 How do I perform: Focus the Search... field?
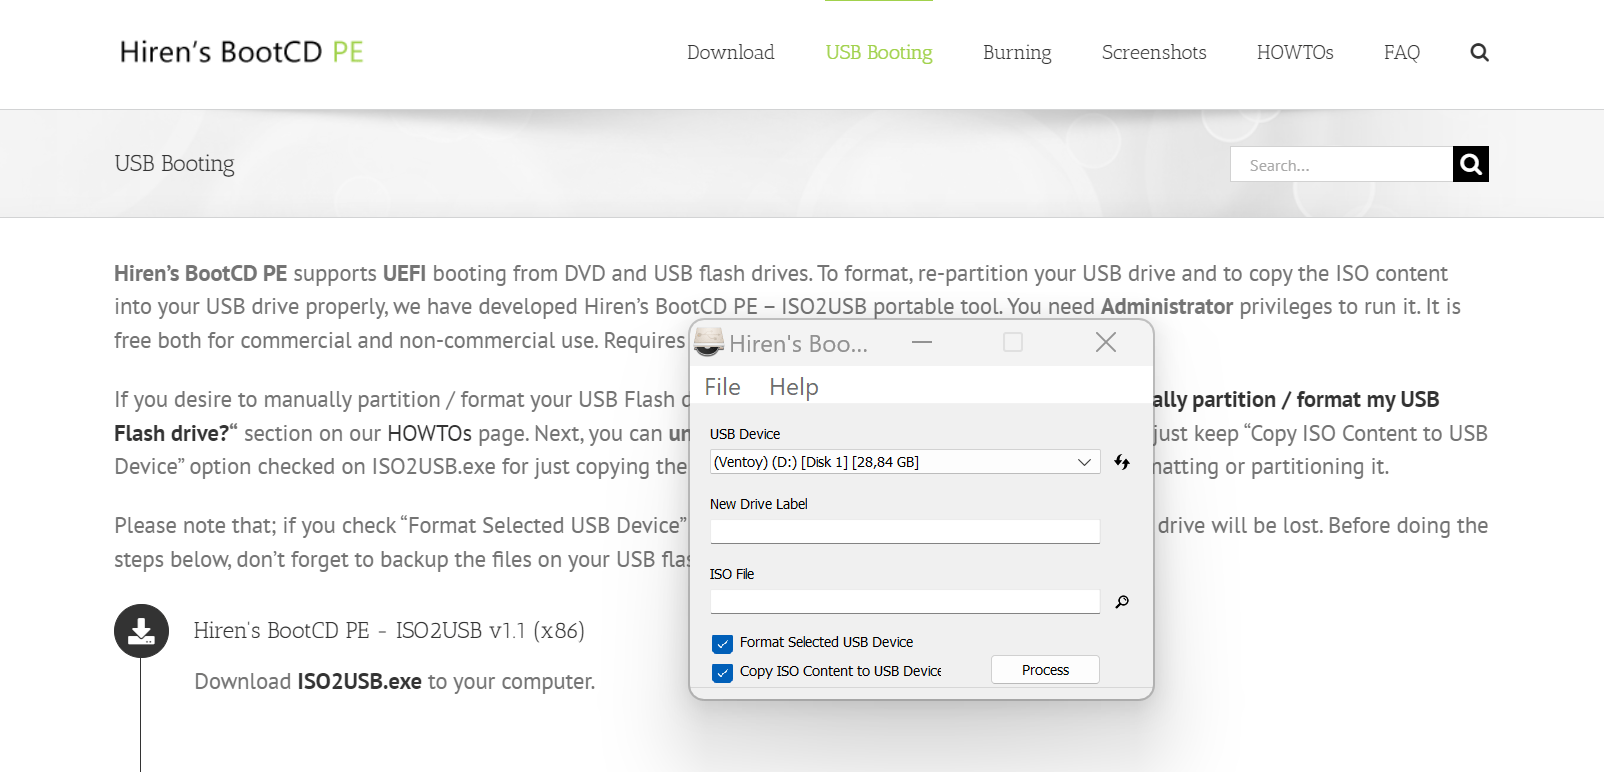pos(1341,164)
